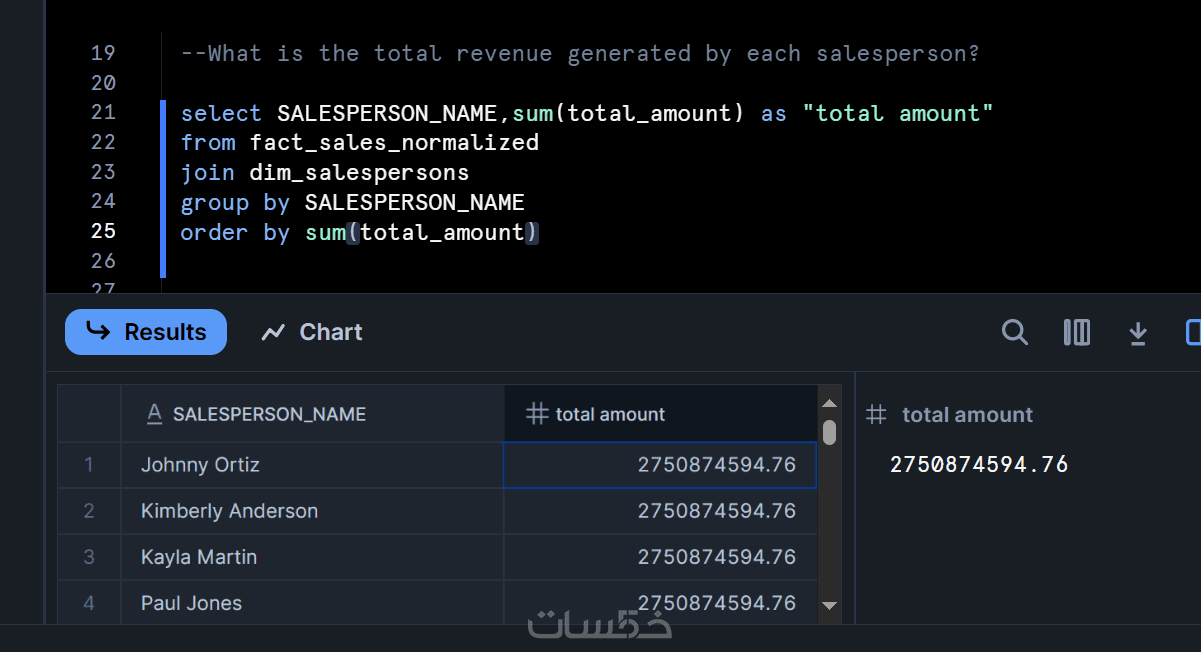Select row number 3 in results
The width and height of the screenshot is (1201, 652).
click(89, 557)
